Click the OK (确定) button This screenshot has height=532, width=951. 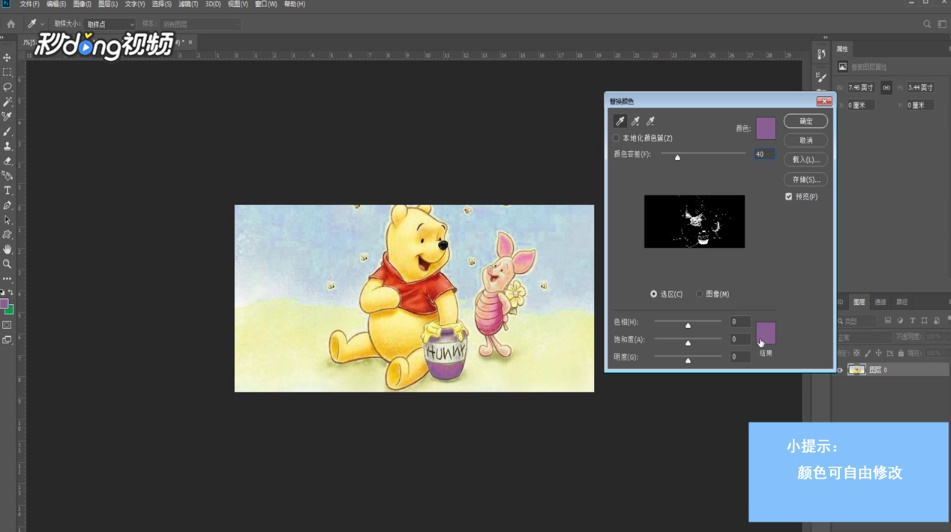click(805, 121)
